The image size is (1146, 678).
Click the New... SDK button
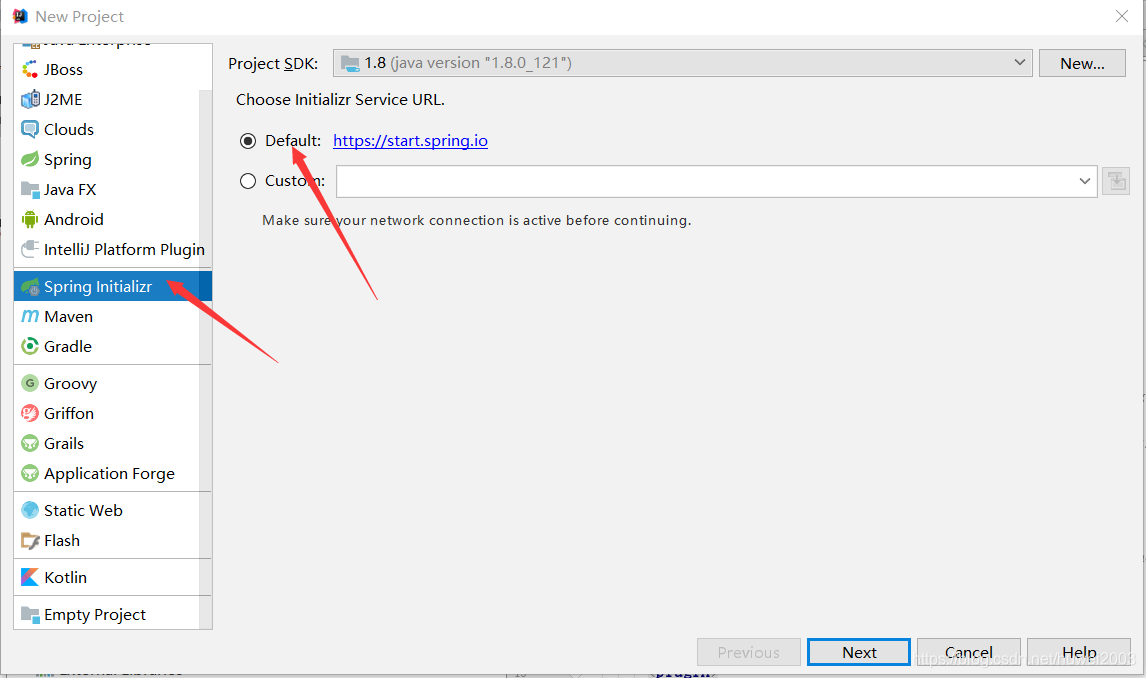[1082, 64]
